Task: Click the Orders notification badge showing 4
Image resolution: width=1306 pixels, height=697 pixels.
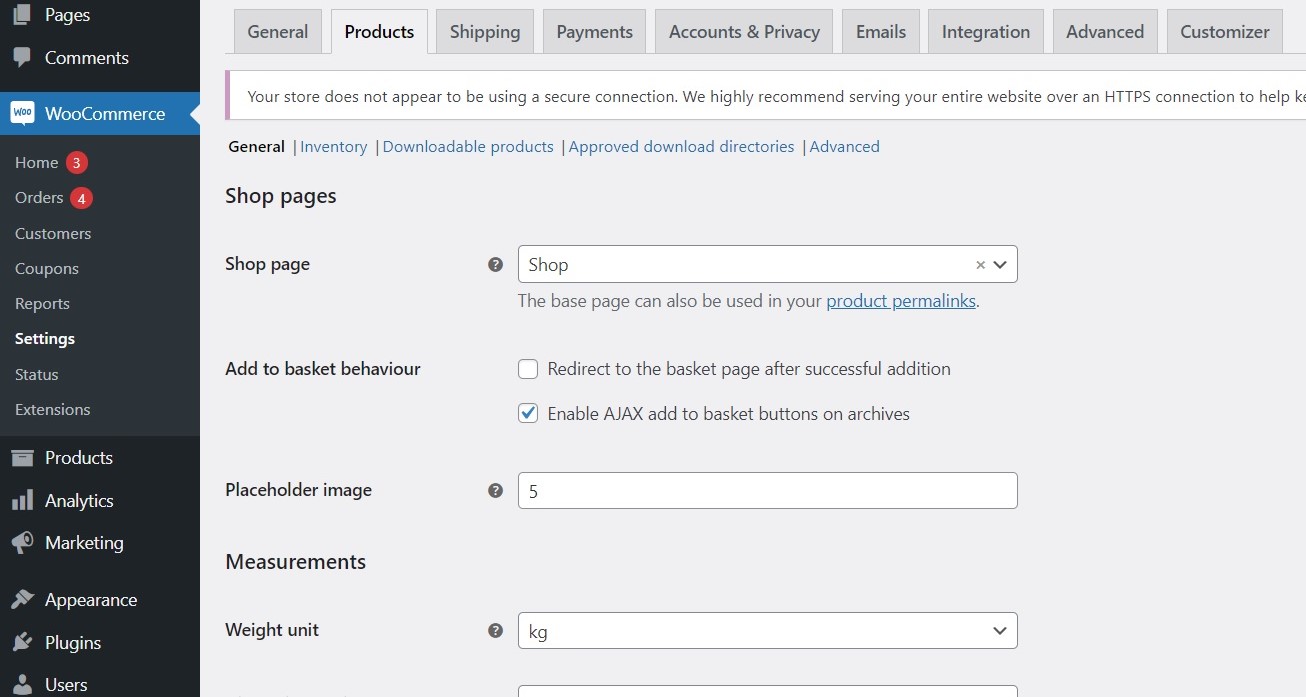Action: 82,198
